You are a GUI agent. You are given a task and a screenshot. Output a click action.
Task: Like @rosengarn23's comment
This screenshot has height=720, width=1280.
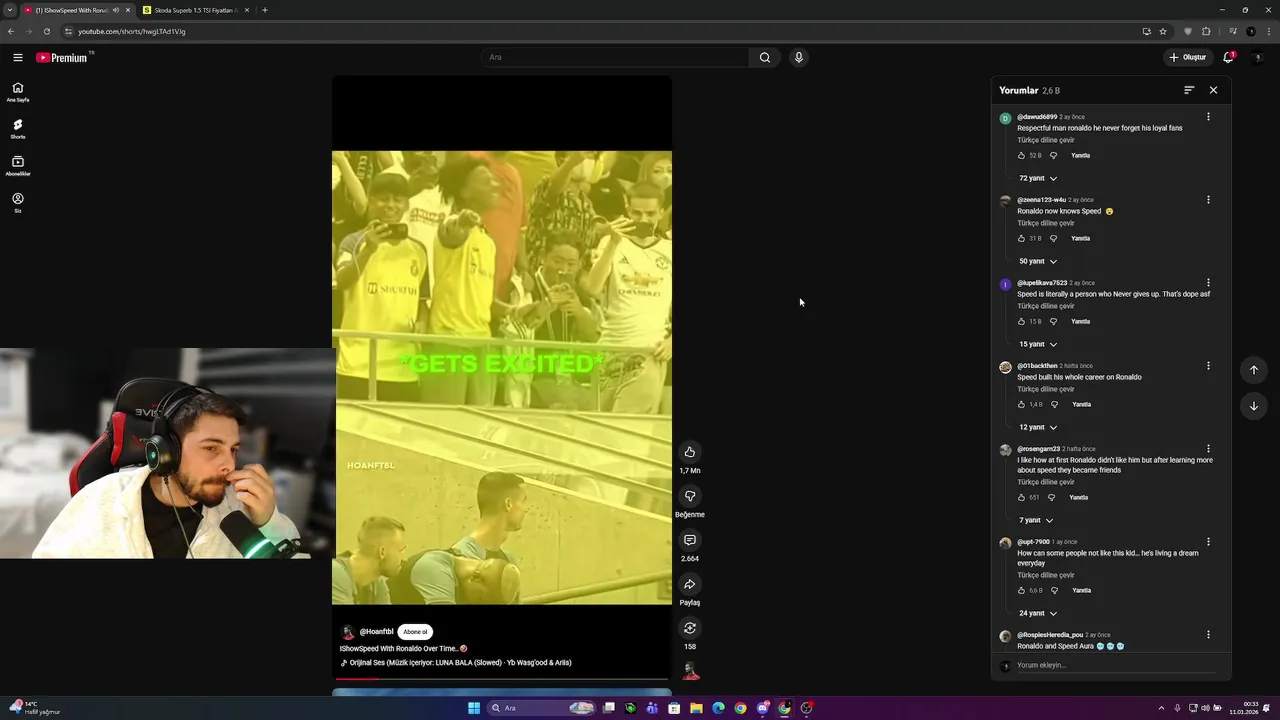[1021, 497]
